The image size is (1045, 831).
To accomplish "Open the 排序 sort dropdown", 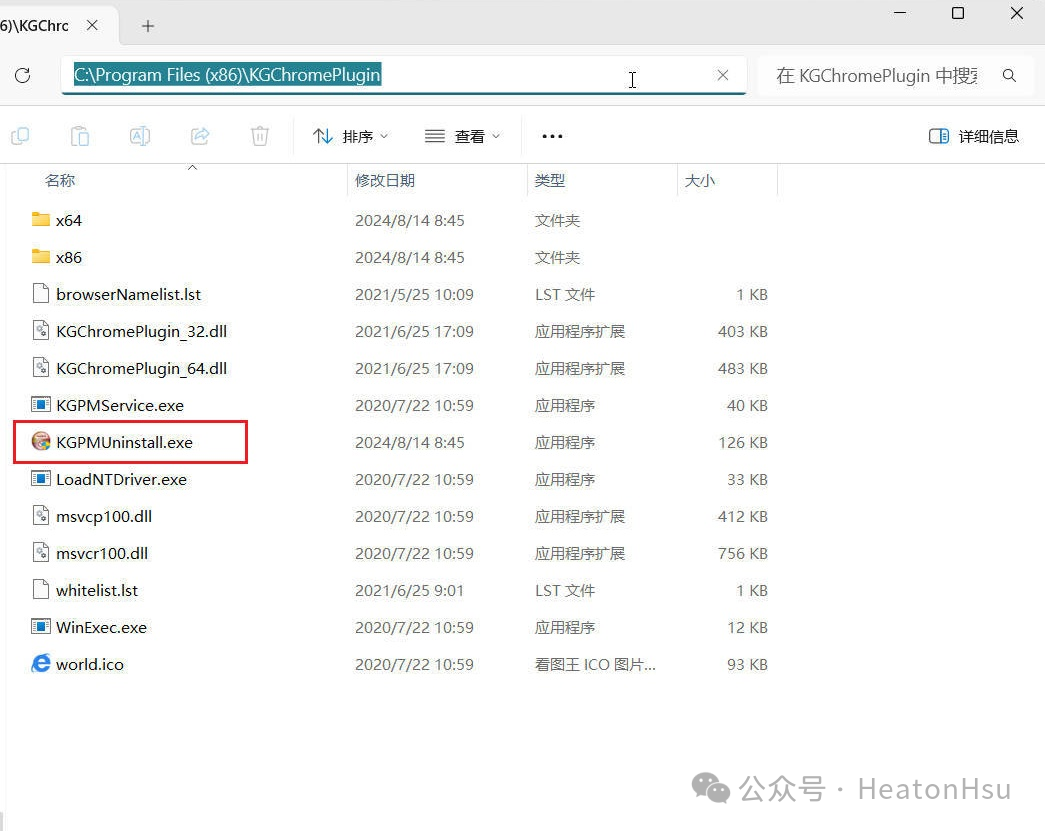I will (350, 136).
